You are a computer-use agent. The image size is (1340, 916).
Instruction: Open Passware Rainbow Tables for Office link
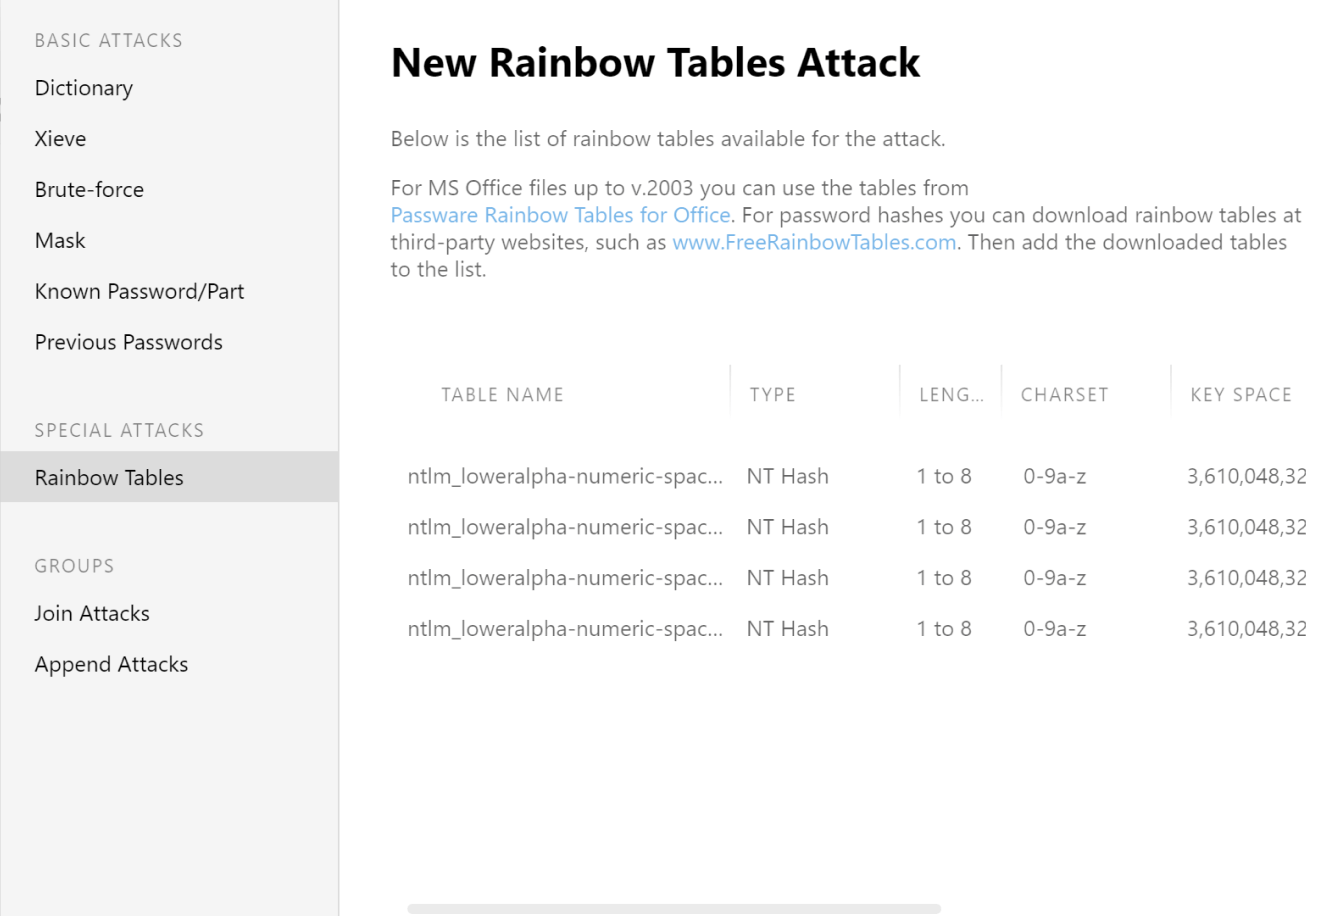(x=560, y=215)
